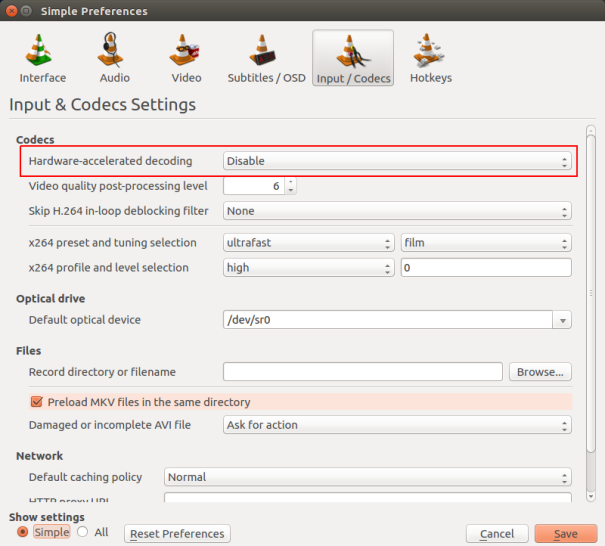This screenshot has height=546, width=605.
Task: Click 'Show settings' label
Action: 47,517
